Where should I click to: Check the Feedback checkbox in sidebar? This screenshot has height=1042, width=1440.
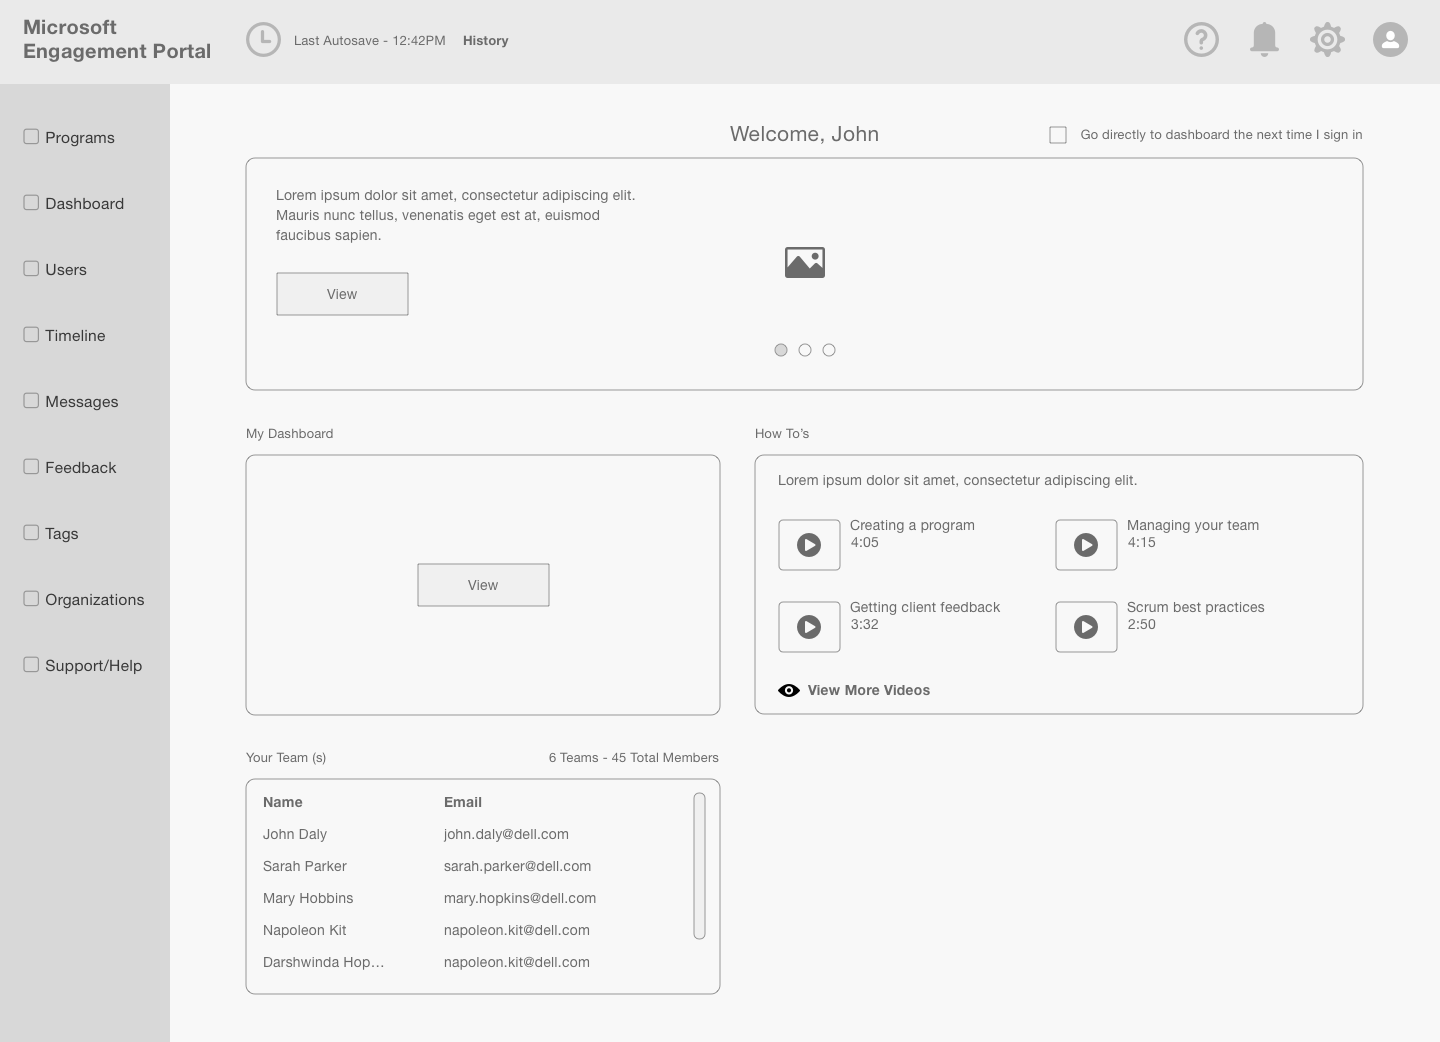(31, 466)
